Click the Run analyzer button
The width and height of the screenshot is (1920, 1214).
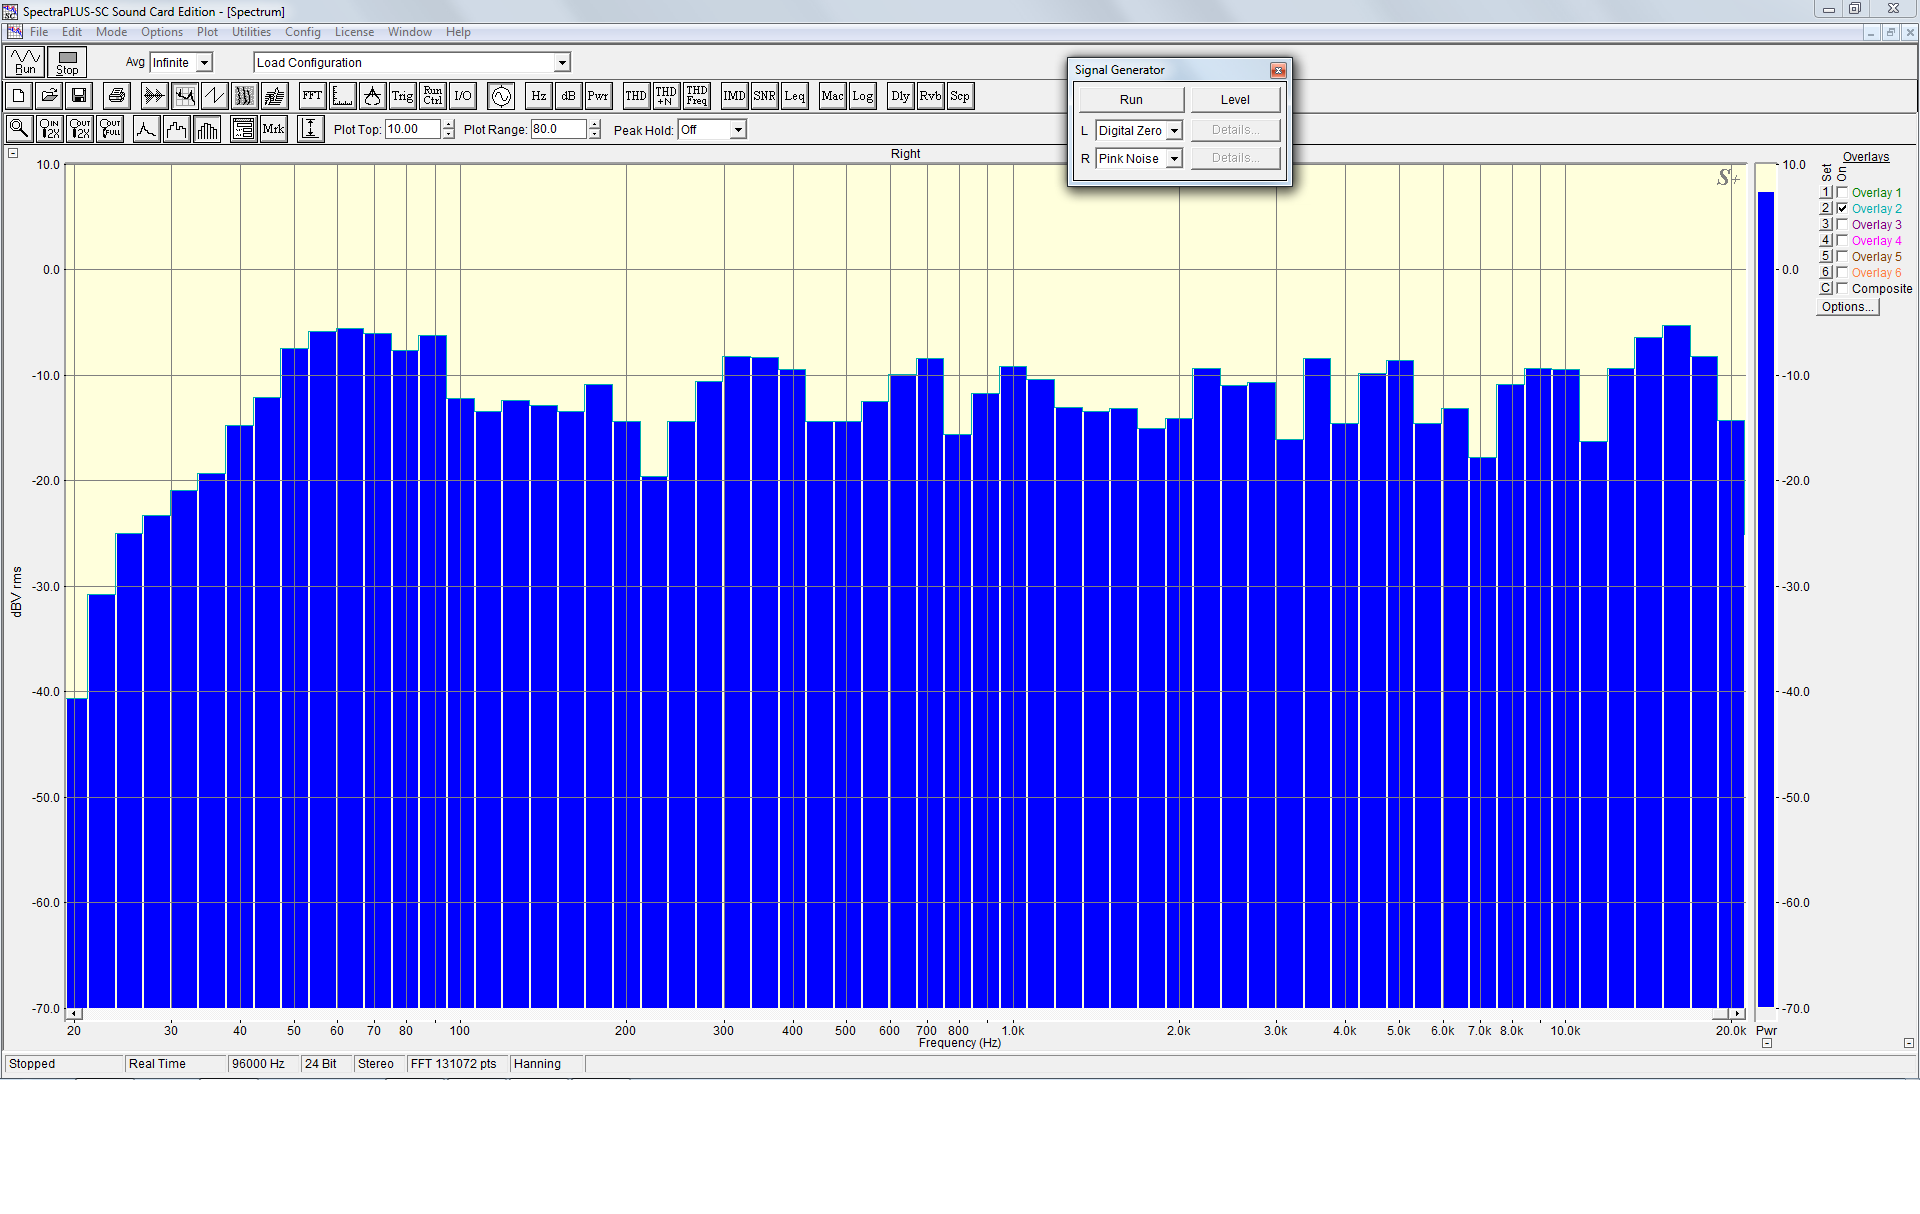pos(25,62)
